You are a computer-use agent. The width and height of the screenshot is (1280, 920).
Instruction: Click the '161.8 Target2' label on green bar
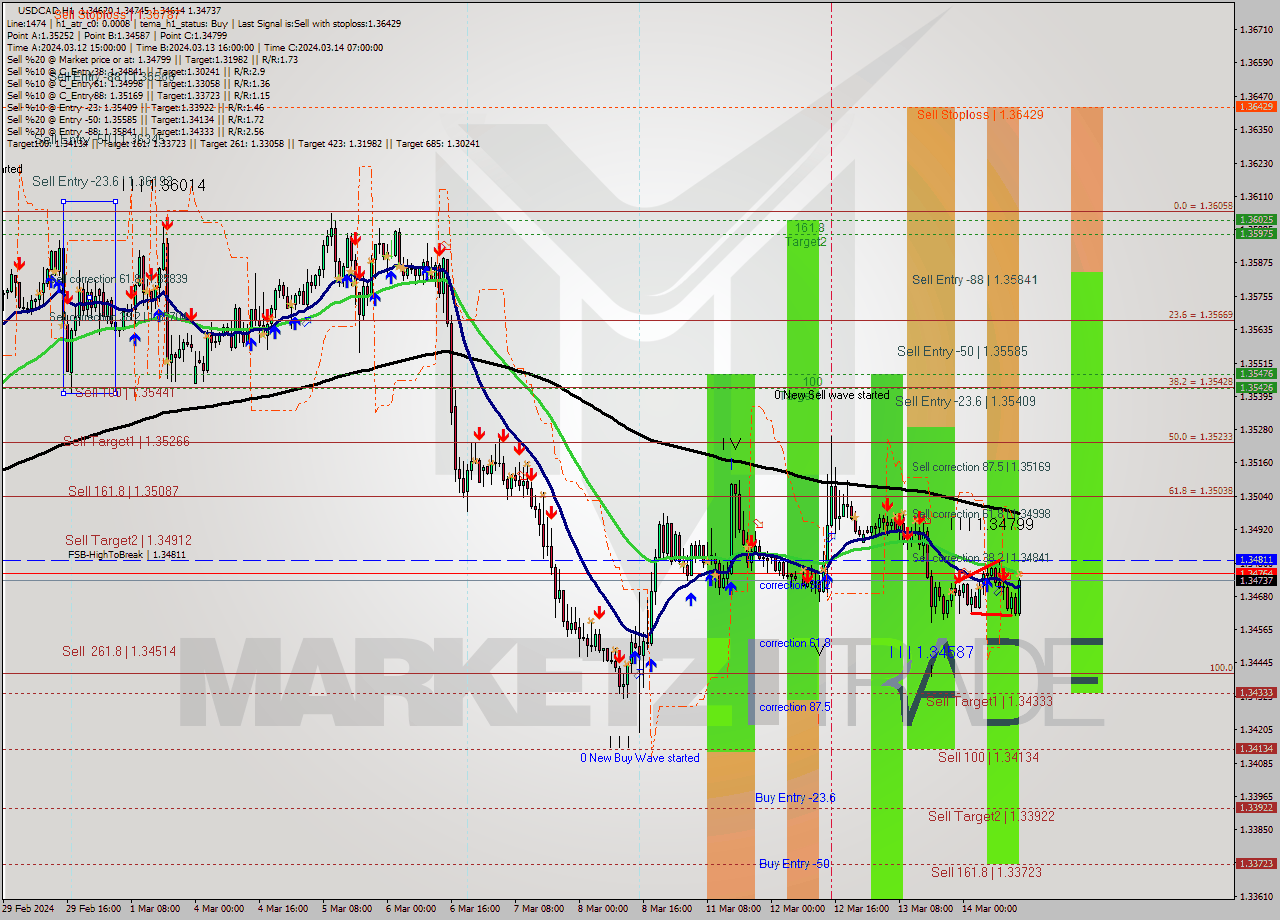coord(805,235)
